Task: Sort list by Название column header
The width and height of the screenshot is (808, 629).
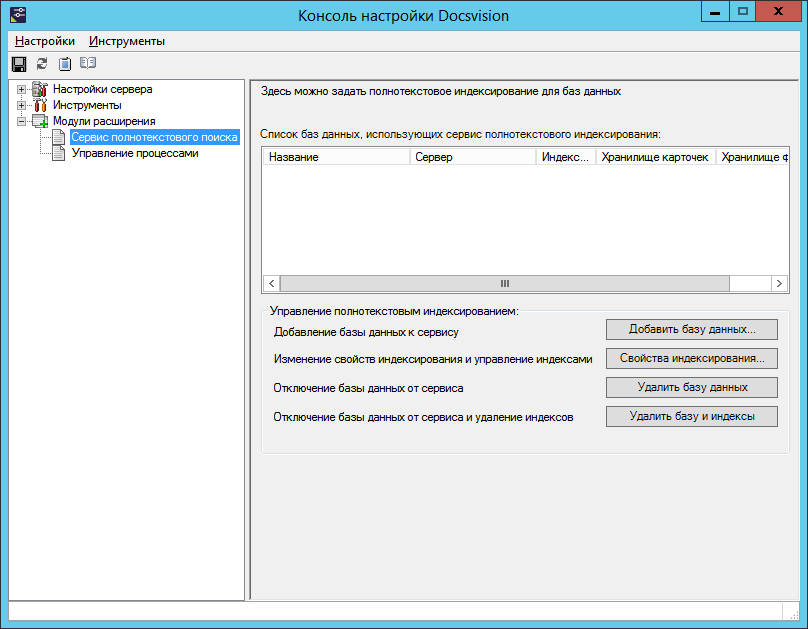Action: click(x=336, y=157)
